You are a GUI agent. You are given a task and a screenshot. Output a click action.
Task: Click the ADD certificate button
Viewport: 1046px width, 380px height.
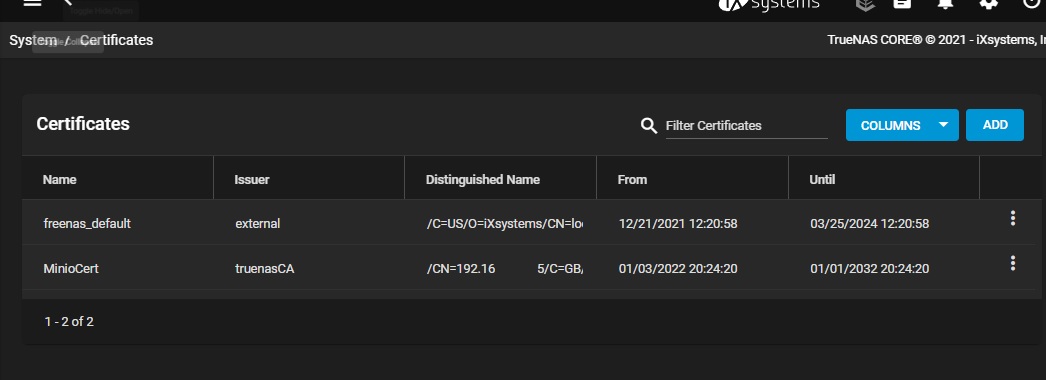(x=995, y=125)
